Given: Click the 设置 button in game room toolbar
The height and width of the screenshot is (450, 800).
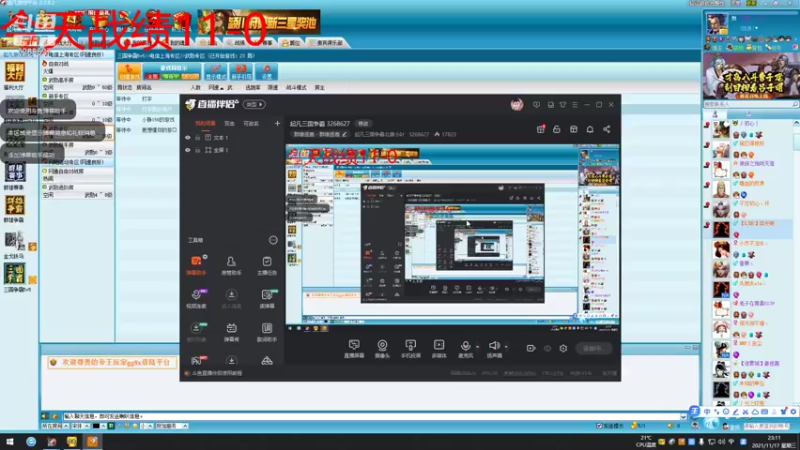Looking at the screenshot, I should coord(266,72).
